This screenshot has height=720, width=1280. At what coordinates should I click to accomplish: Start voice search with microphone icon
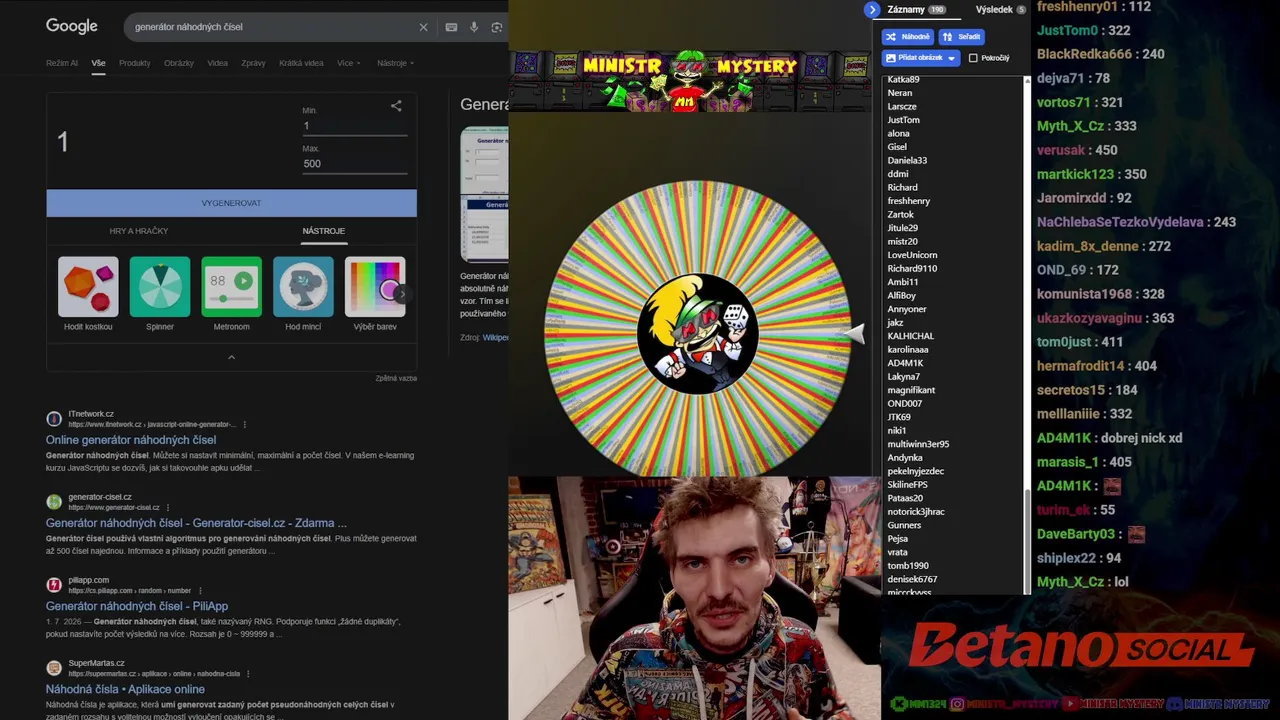pyautogui.click(x=474, y=27)
